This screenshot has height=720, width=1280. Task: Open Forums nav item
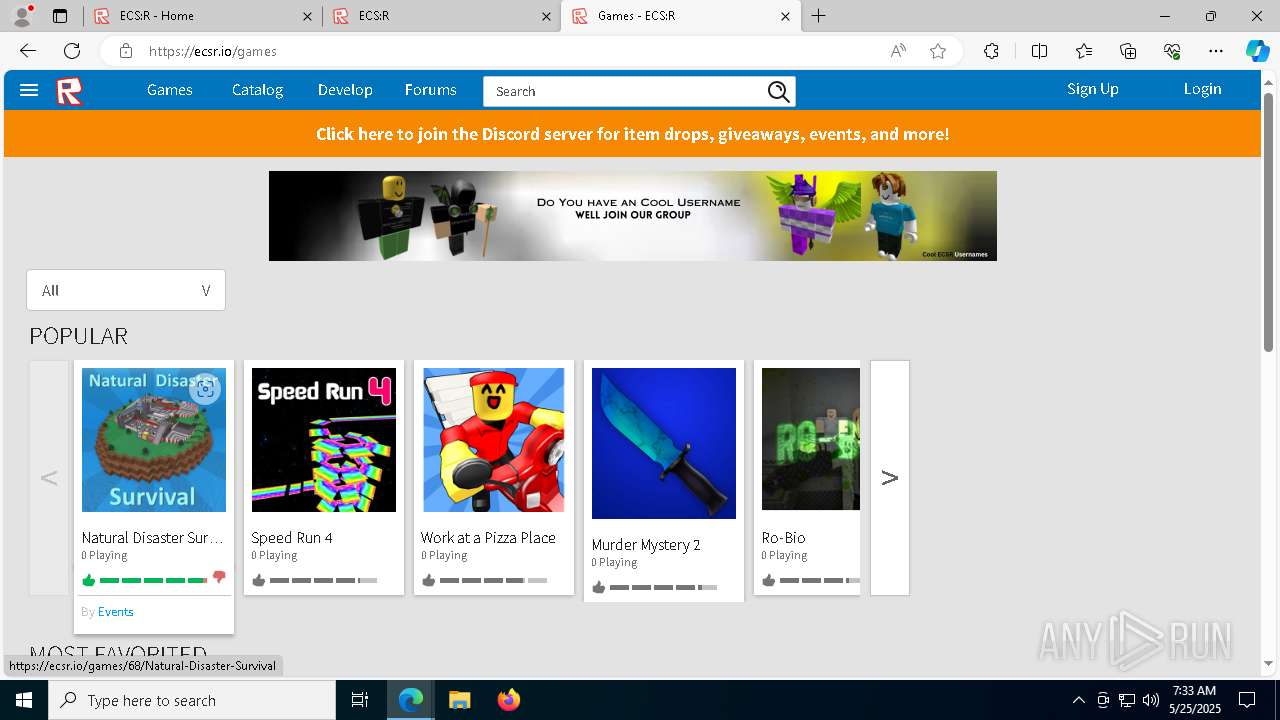[x=431, y=90]
